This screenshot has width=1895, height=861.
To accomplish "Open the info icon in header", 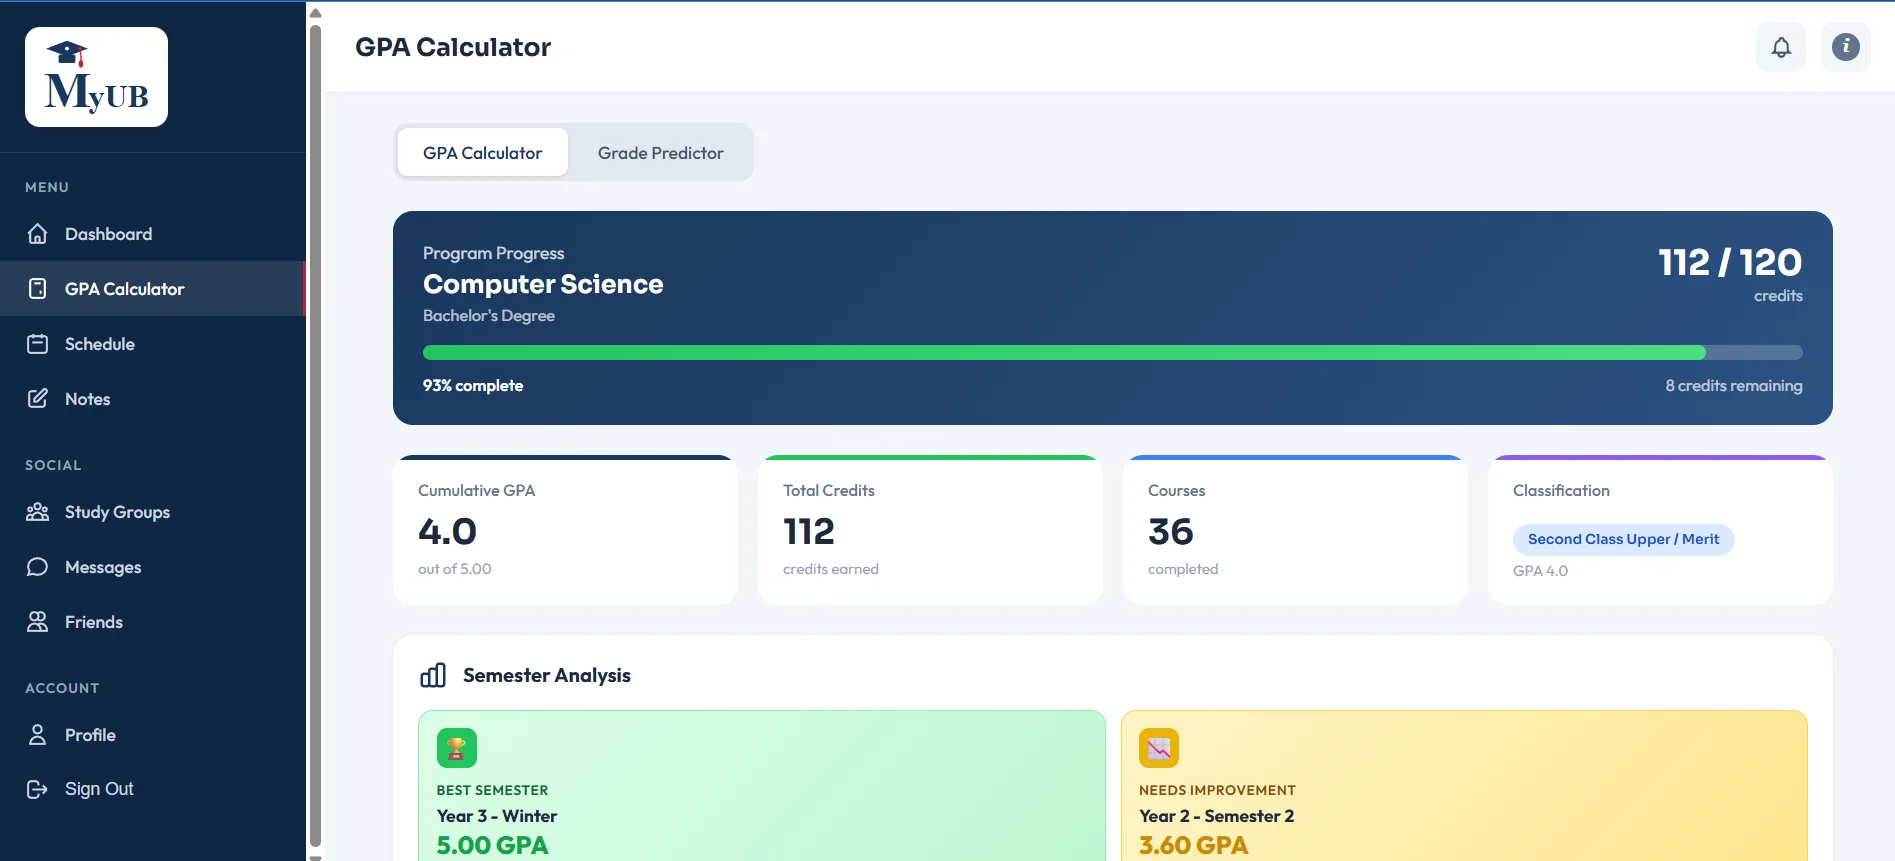I will tap(1846, 47).
